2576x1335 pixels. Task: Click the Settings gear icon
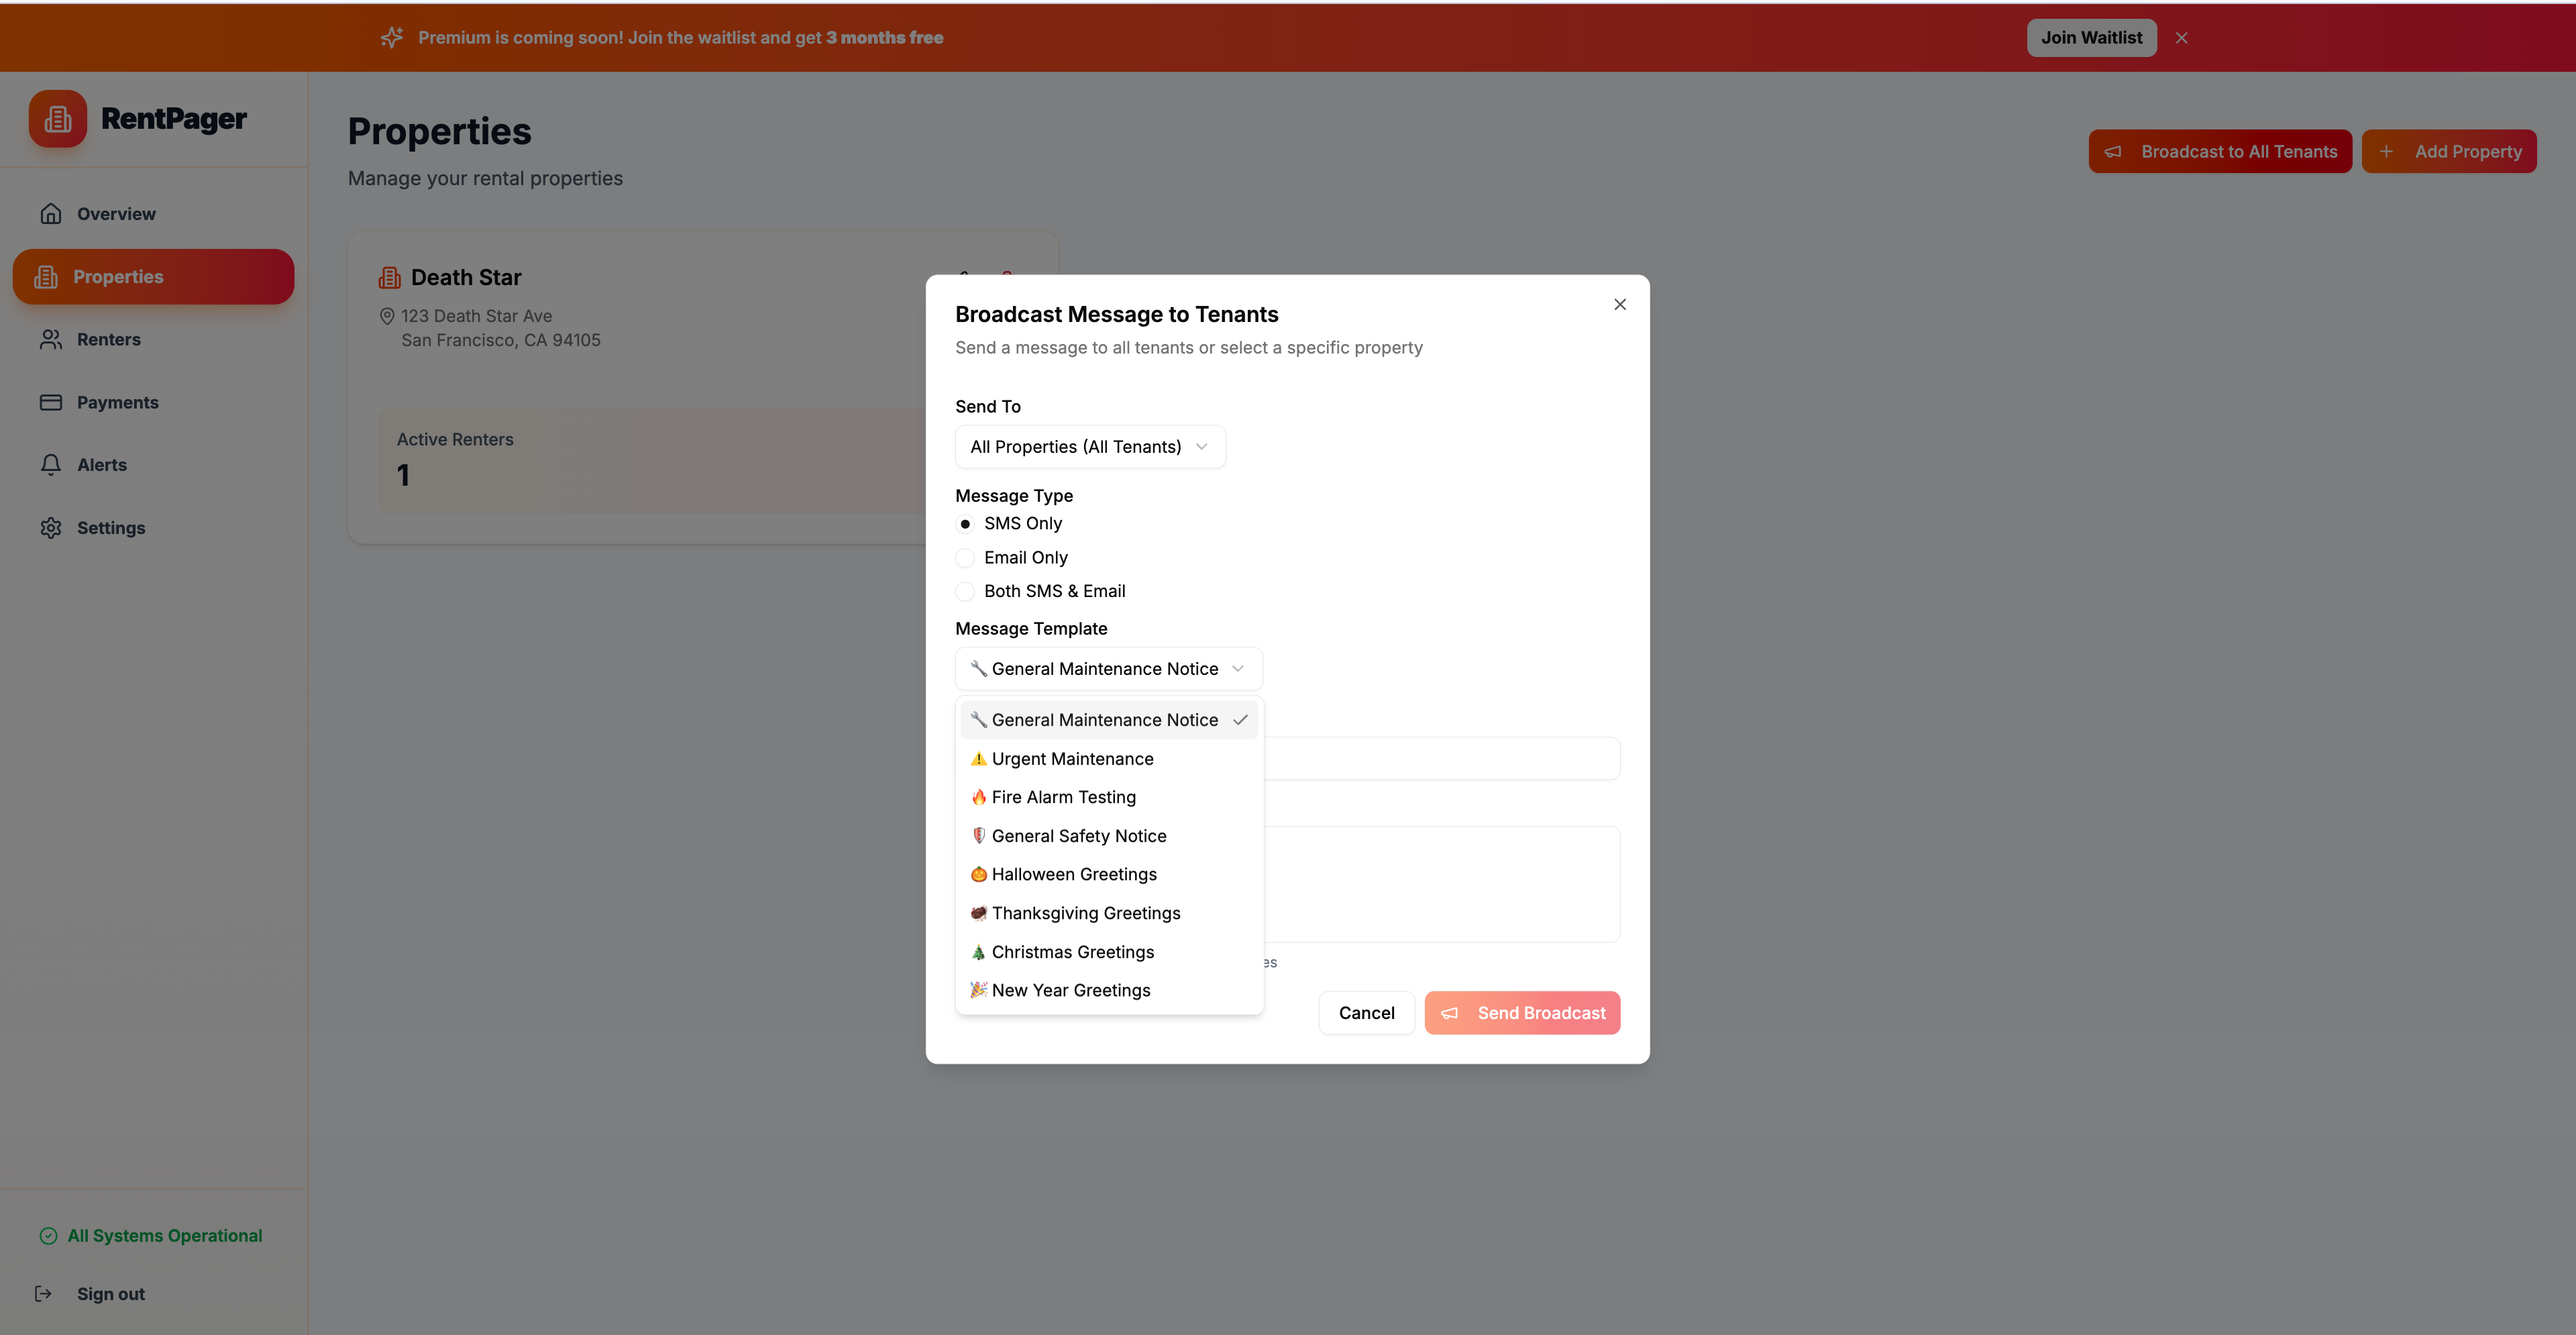51,528
